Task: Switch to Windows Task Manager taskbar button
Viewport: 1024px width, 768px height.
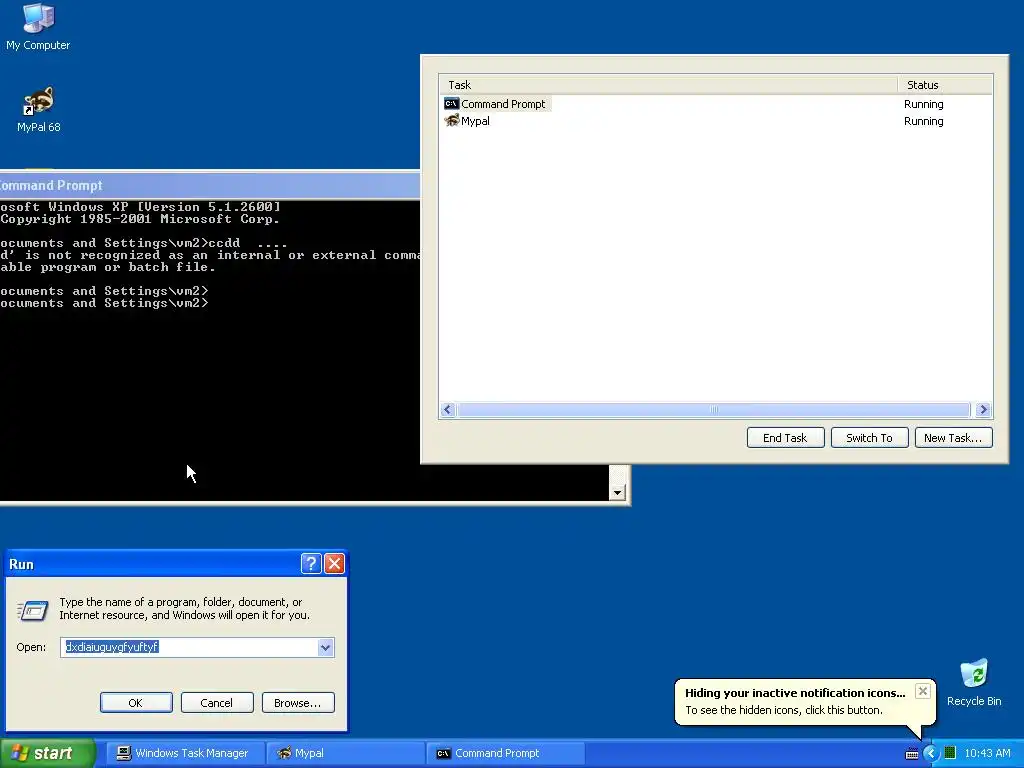Action: pyautogui.click(x=185, y=753)
